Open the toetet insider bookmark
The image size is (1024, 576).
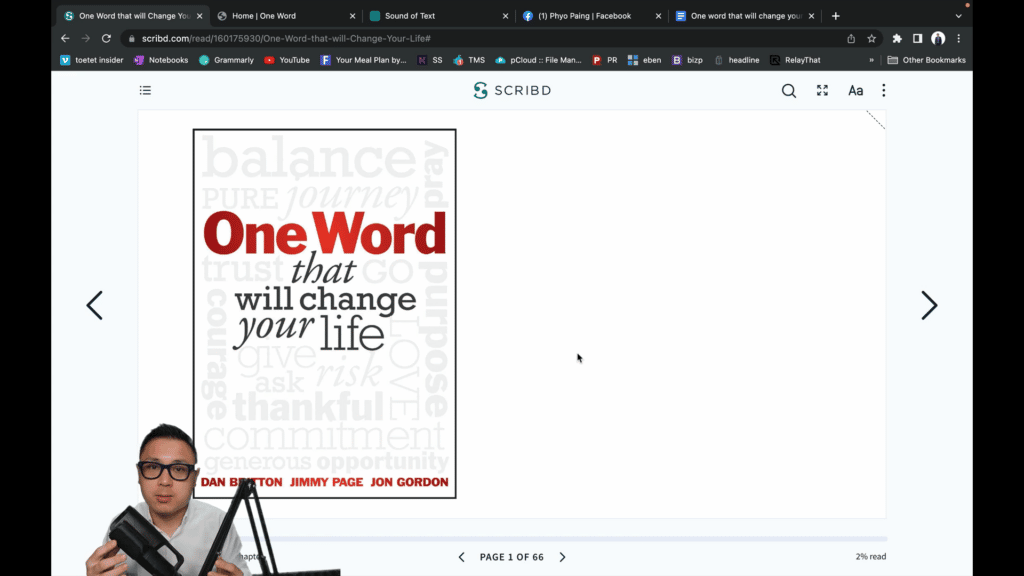(x=91, y=60)
